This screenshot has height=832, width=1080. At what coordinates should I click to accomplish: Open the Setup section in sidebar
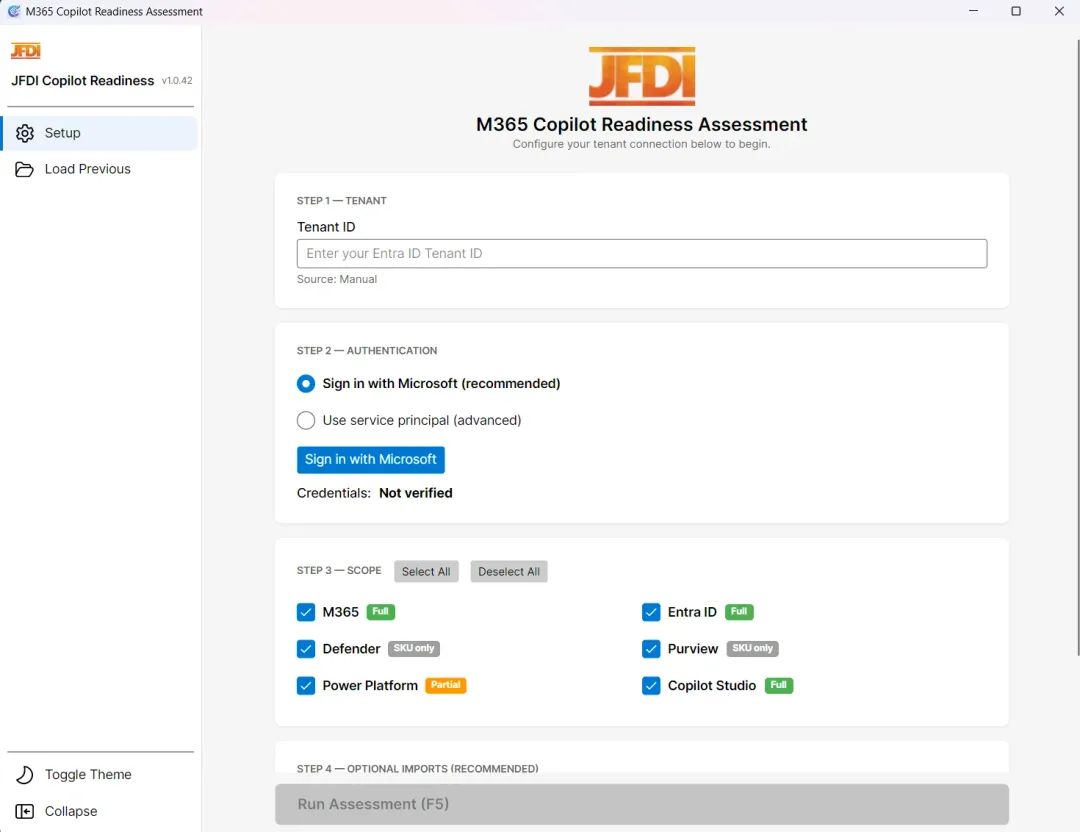coord(100,133)
